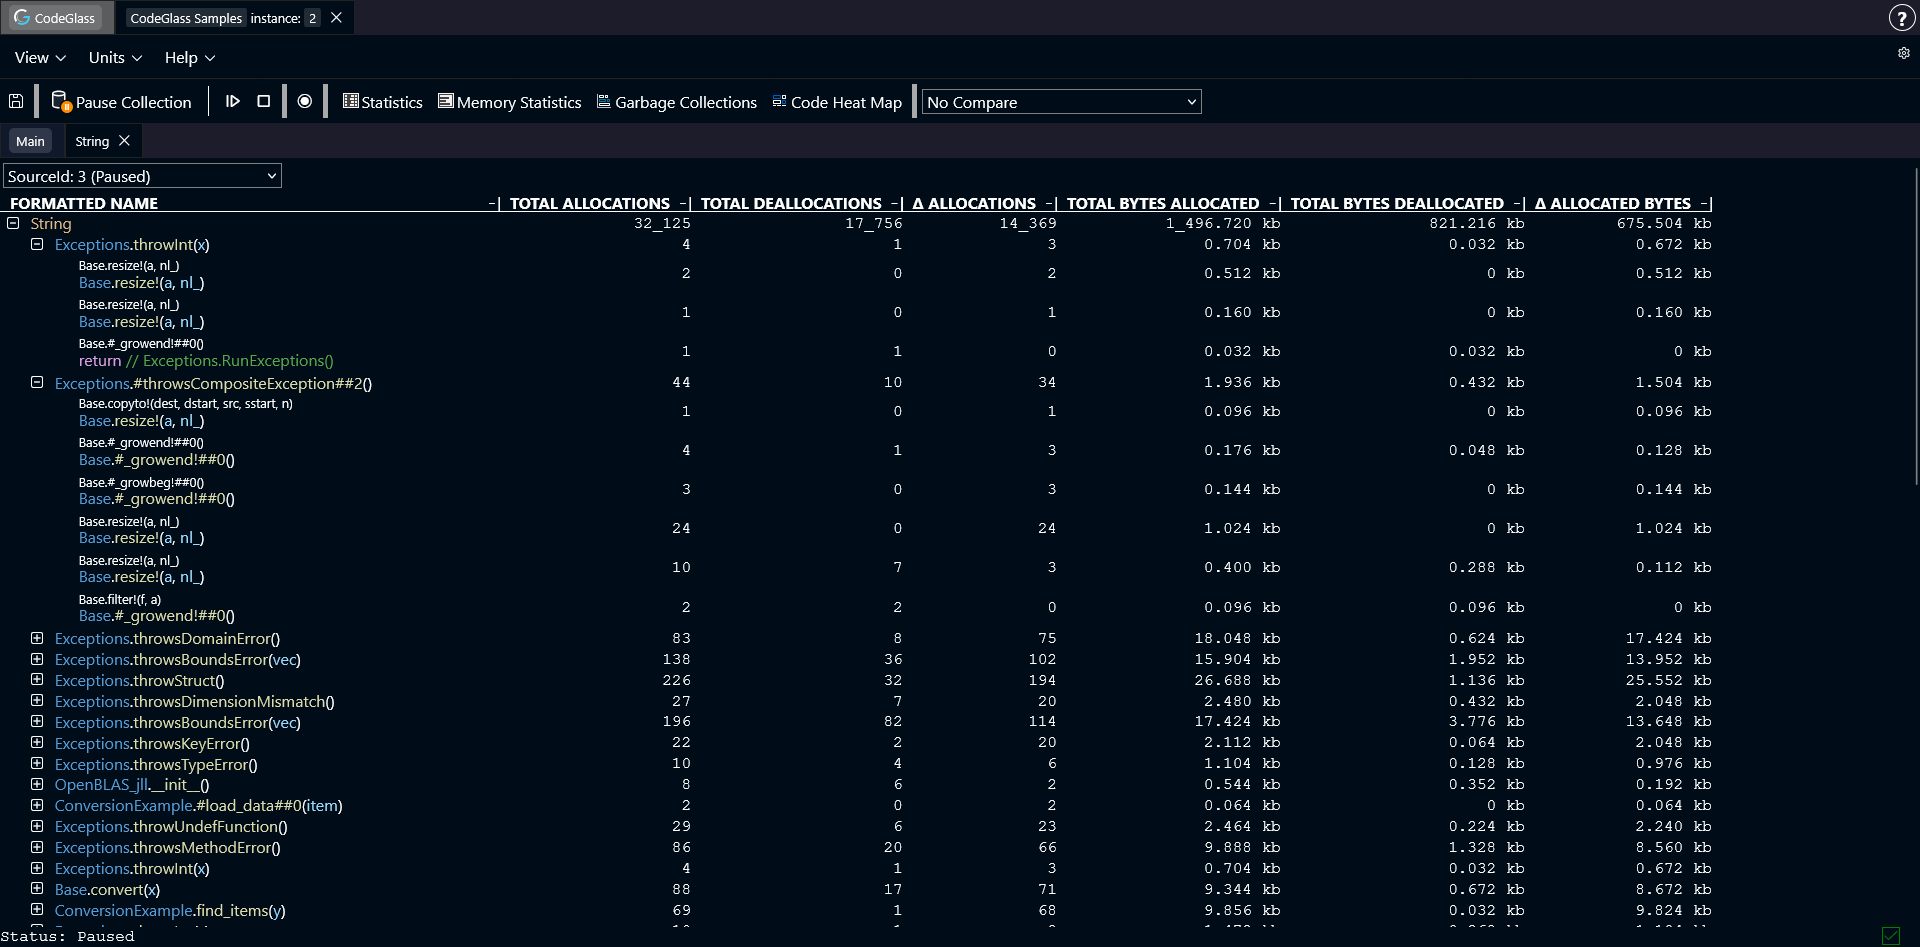
Task: Stop the profiling session with the Stop icon
Action: pyautogui.click(x=263, y=101)
